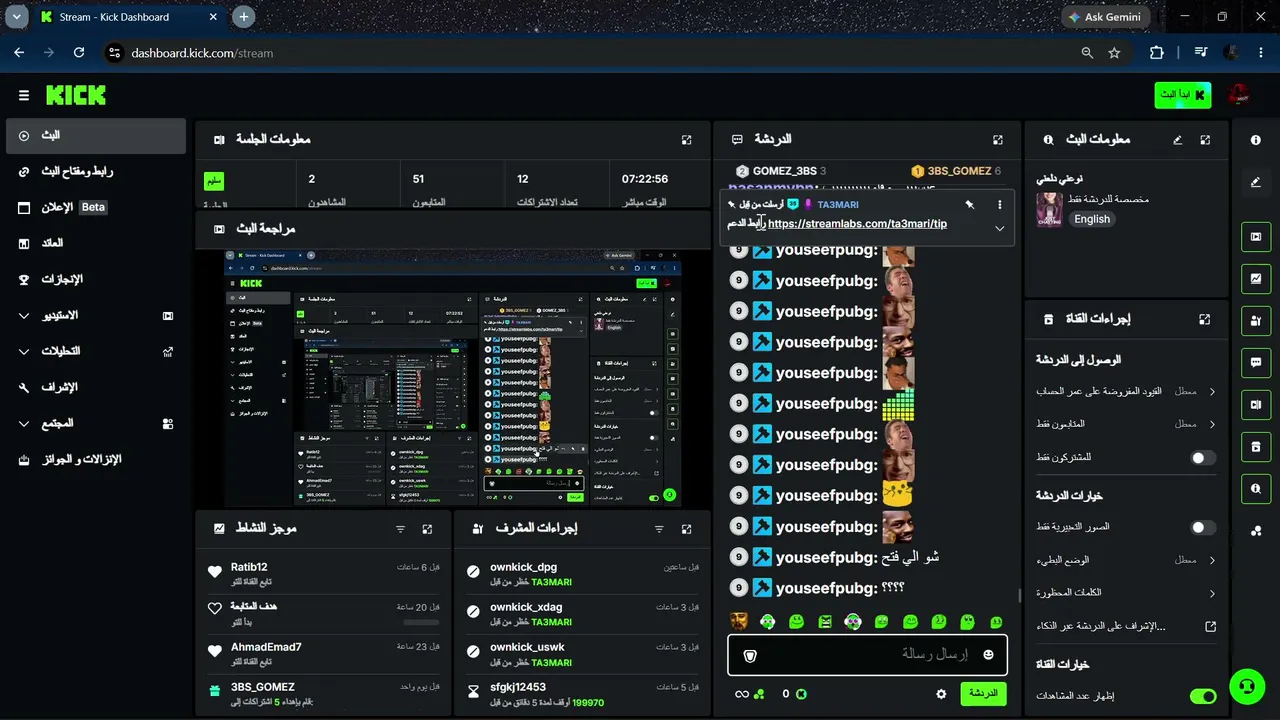Open the AI moderation (عبر الذكاء) external link icon
This screenshot has width=1280, height=720.
1211,627
